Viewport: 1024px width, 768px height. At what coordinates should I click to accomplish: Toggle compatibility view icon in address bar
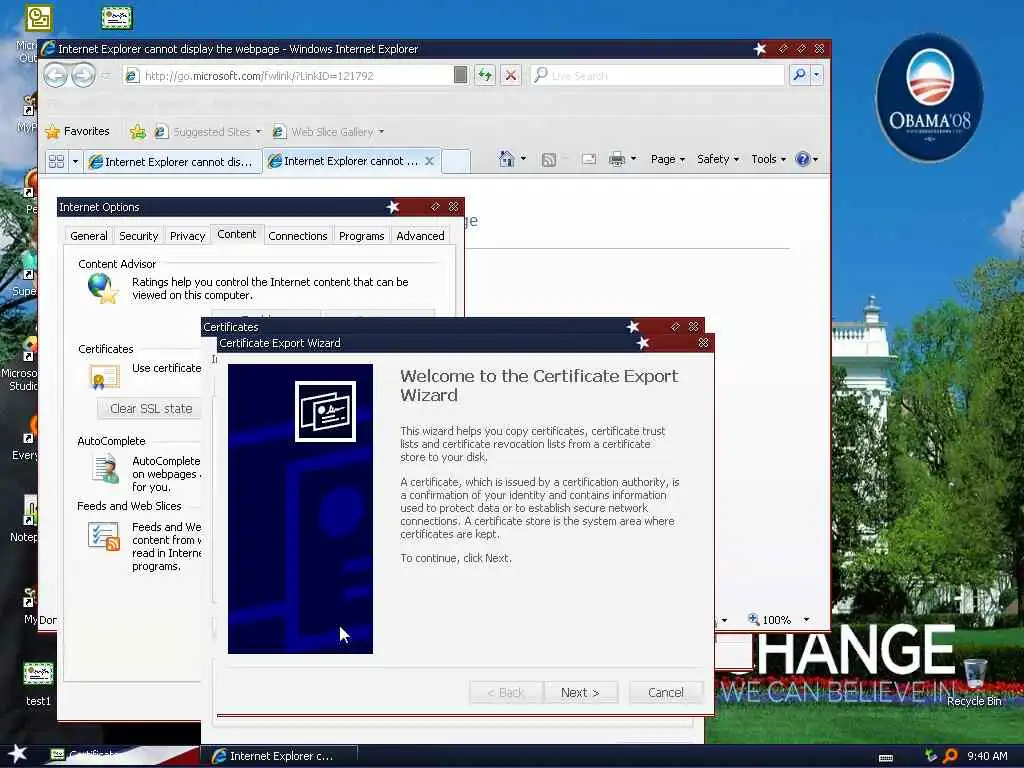(x=460, y=76)
